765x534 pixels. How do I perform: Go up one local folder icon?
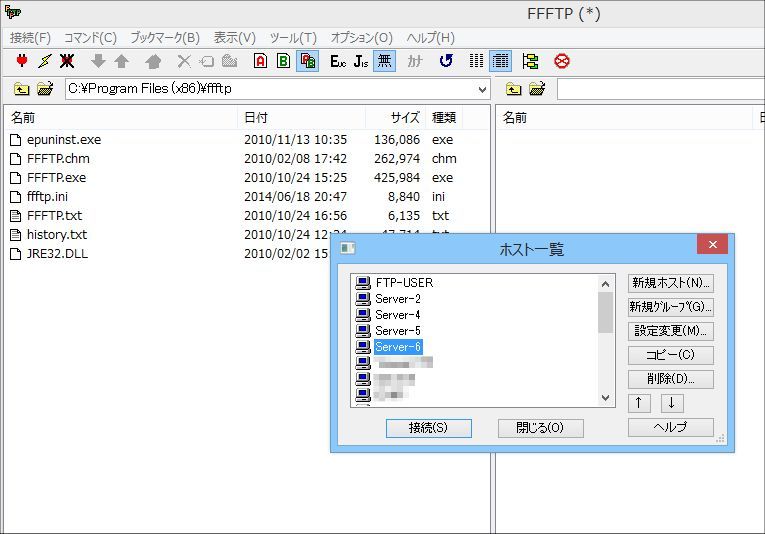[21, 89]
